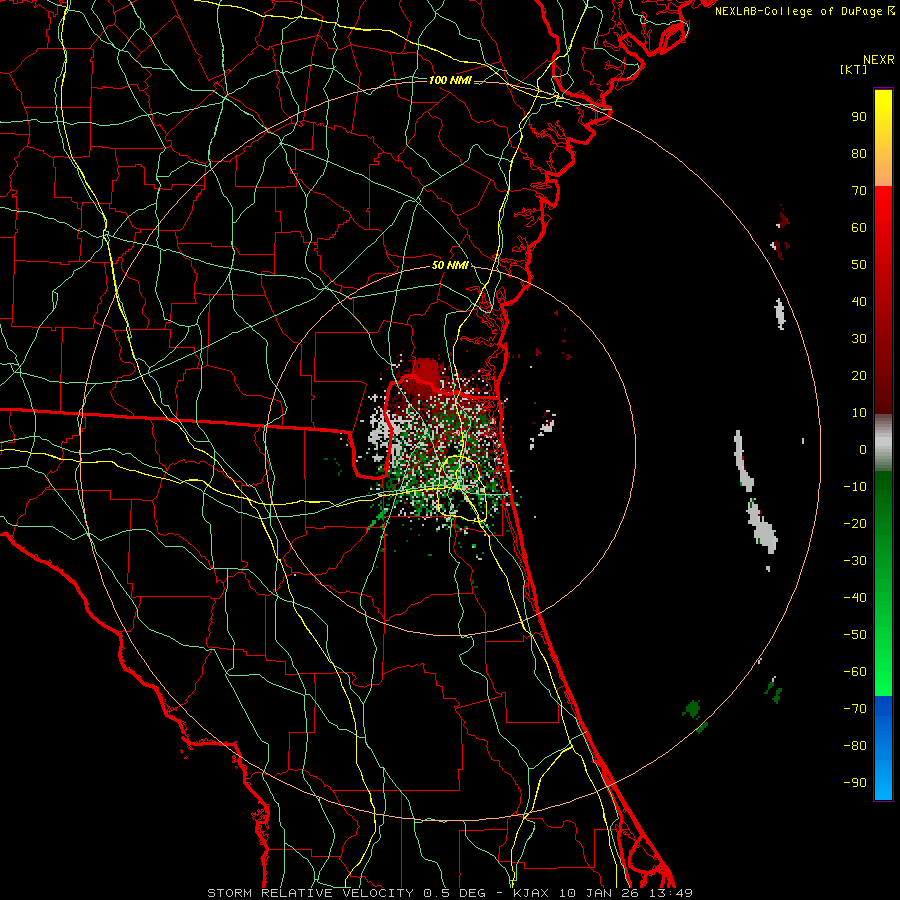Click the gray zero-velocity band of color bar
The image size is (900, 900).
click(x=883, y=443)
